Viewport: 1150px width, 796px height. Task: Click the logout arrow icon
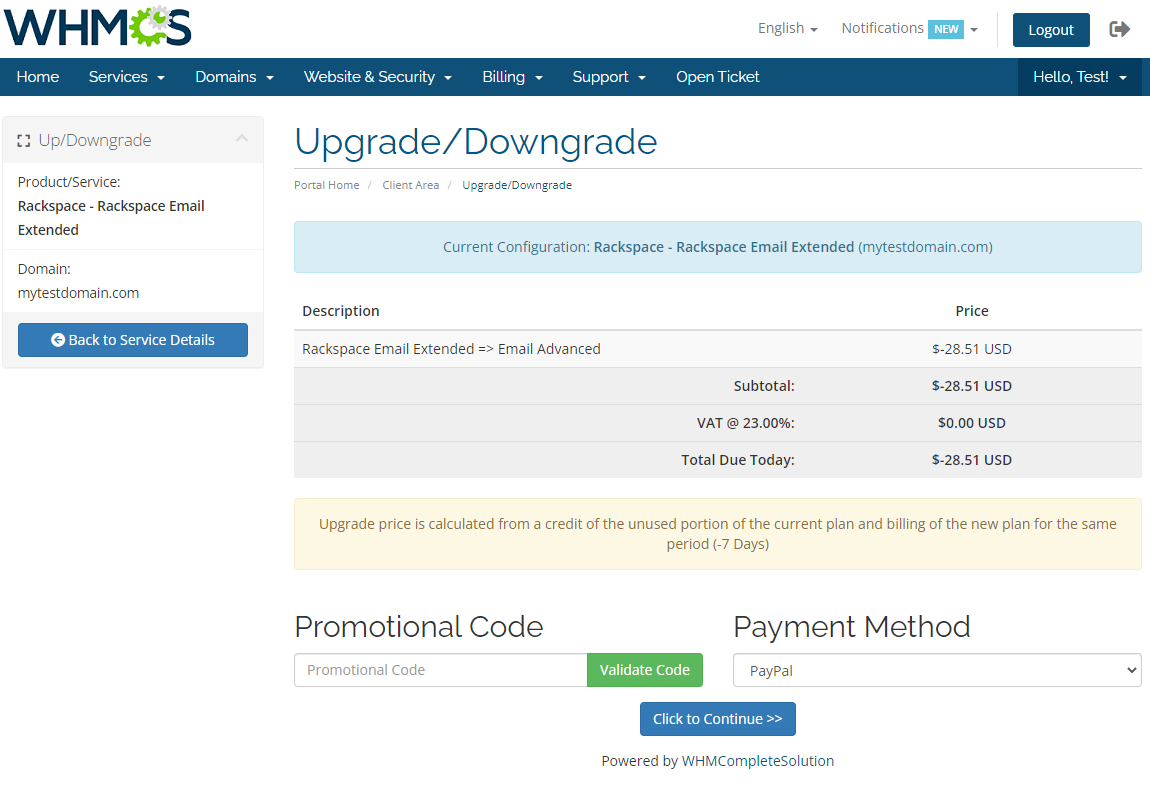pyautogui.click(x=1119, y=29)
